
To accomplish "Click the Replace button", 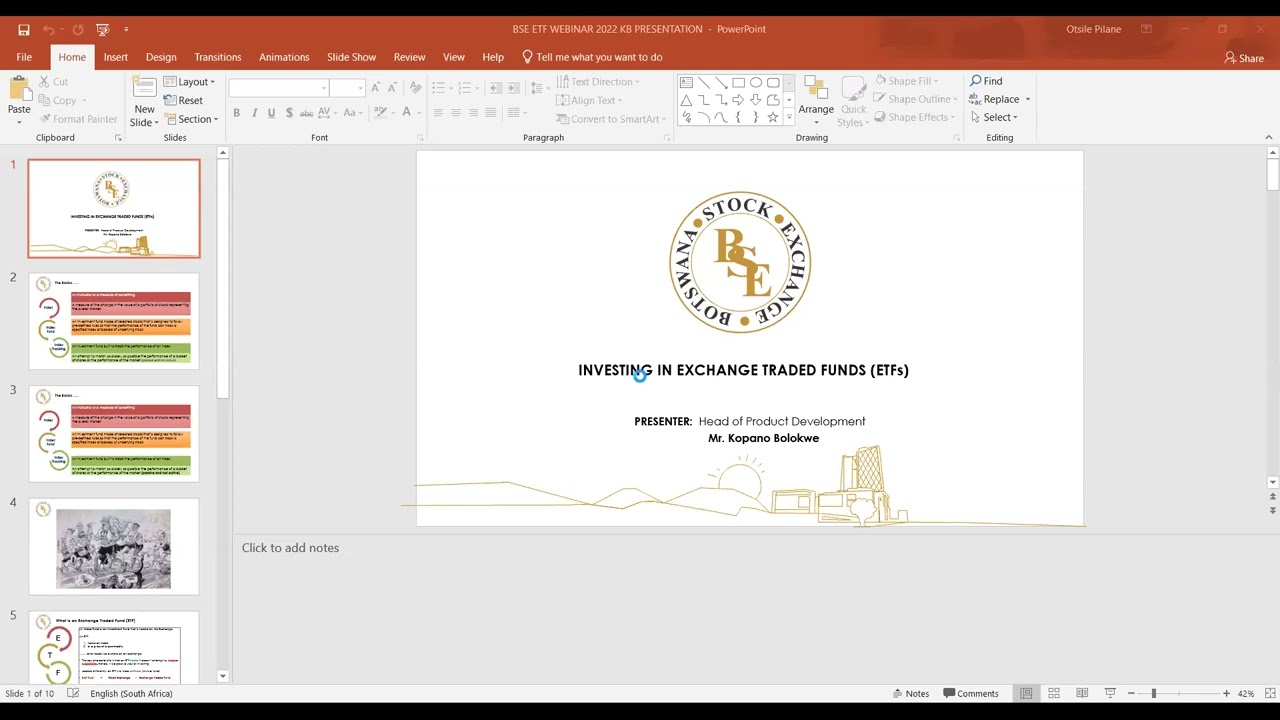I will coord(1000,99).
